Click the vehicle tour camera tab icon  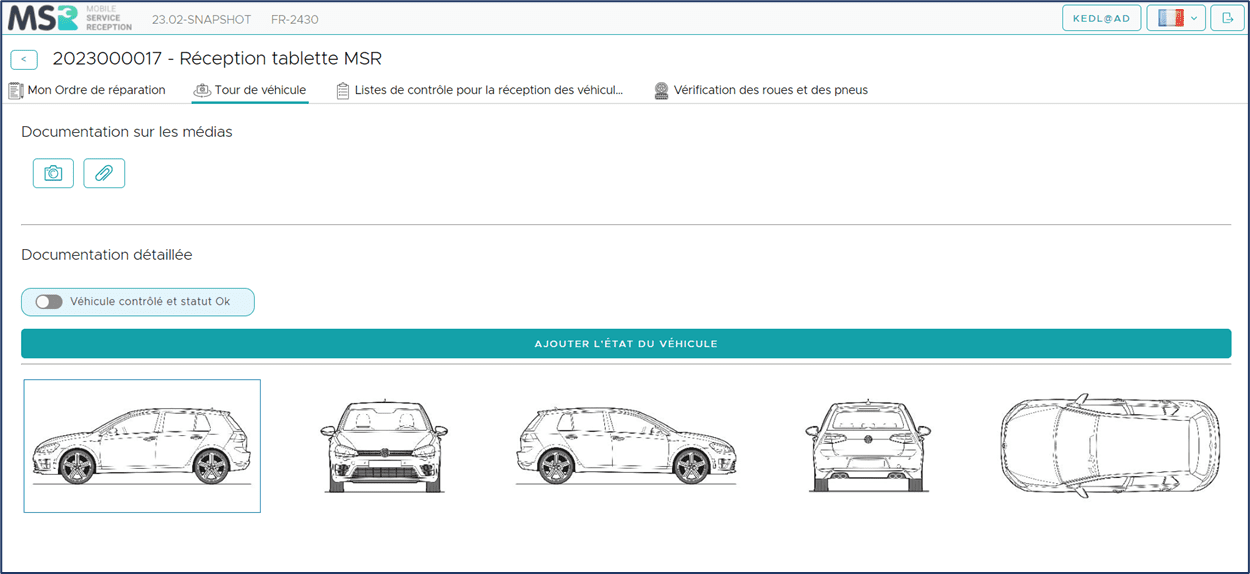pyautogui.click(x=202, y=90)
